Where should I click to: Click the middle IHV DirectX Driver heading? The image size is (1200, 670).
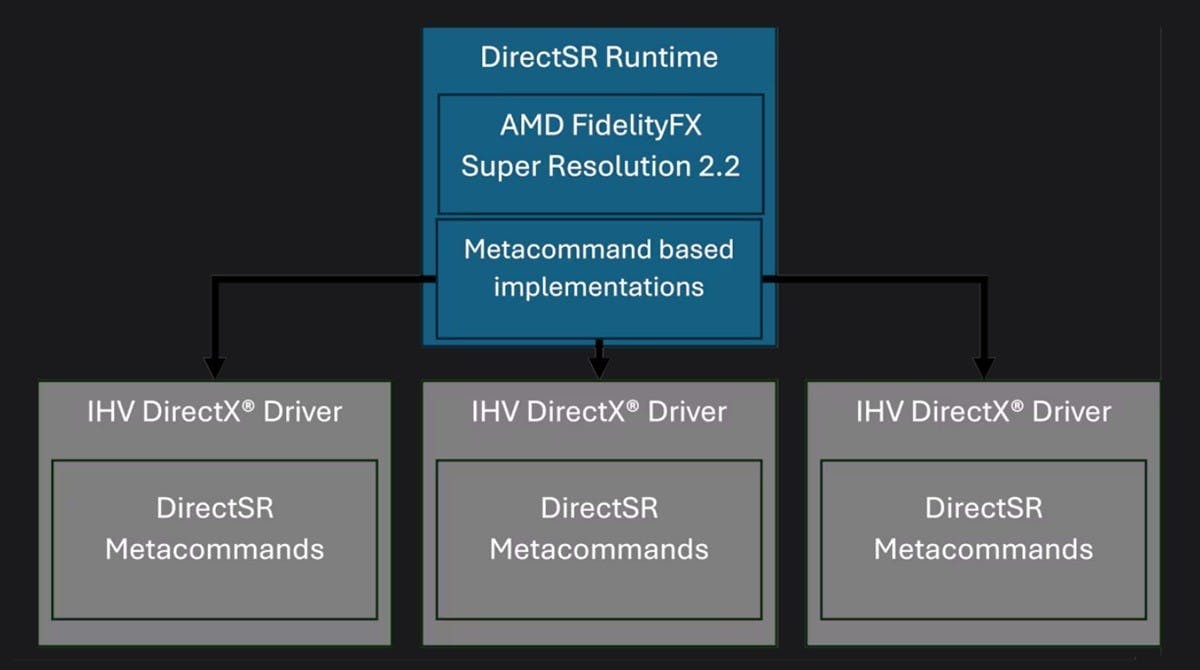click(x=599, y=411)
